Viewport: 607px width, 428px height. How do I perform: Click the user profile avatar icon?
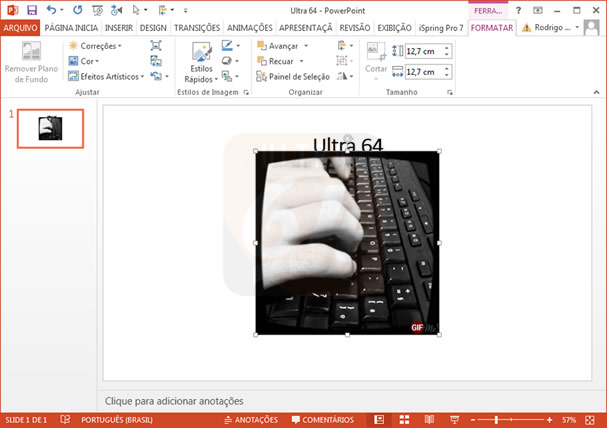click(x=591, y=27)
